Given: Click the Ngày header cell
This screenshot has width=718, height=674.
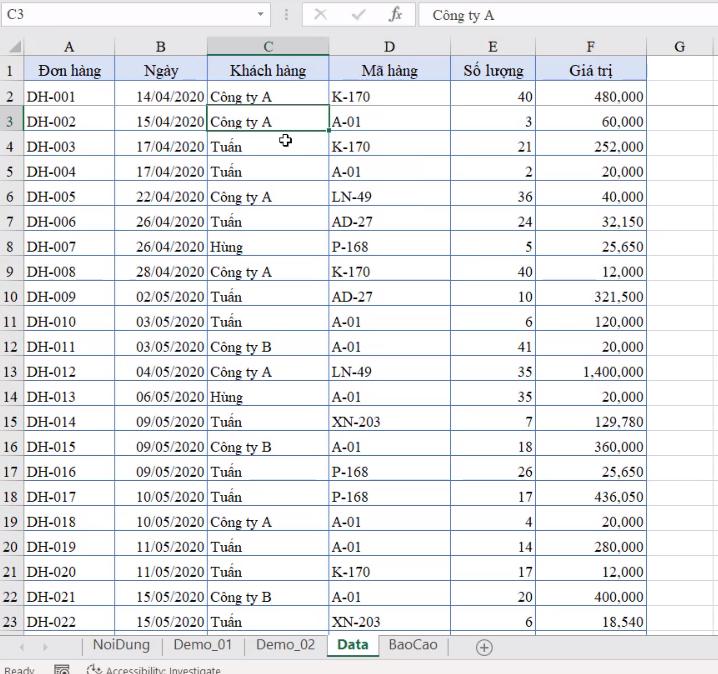Looking at the screenshot, I should pos(161,71).
